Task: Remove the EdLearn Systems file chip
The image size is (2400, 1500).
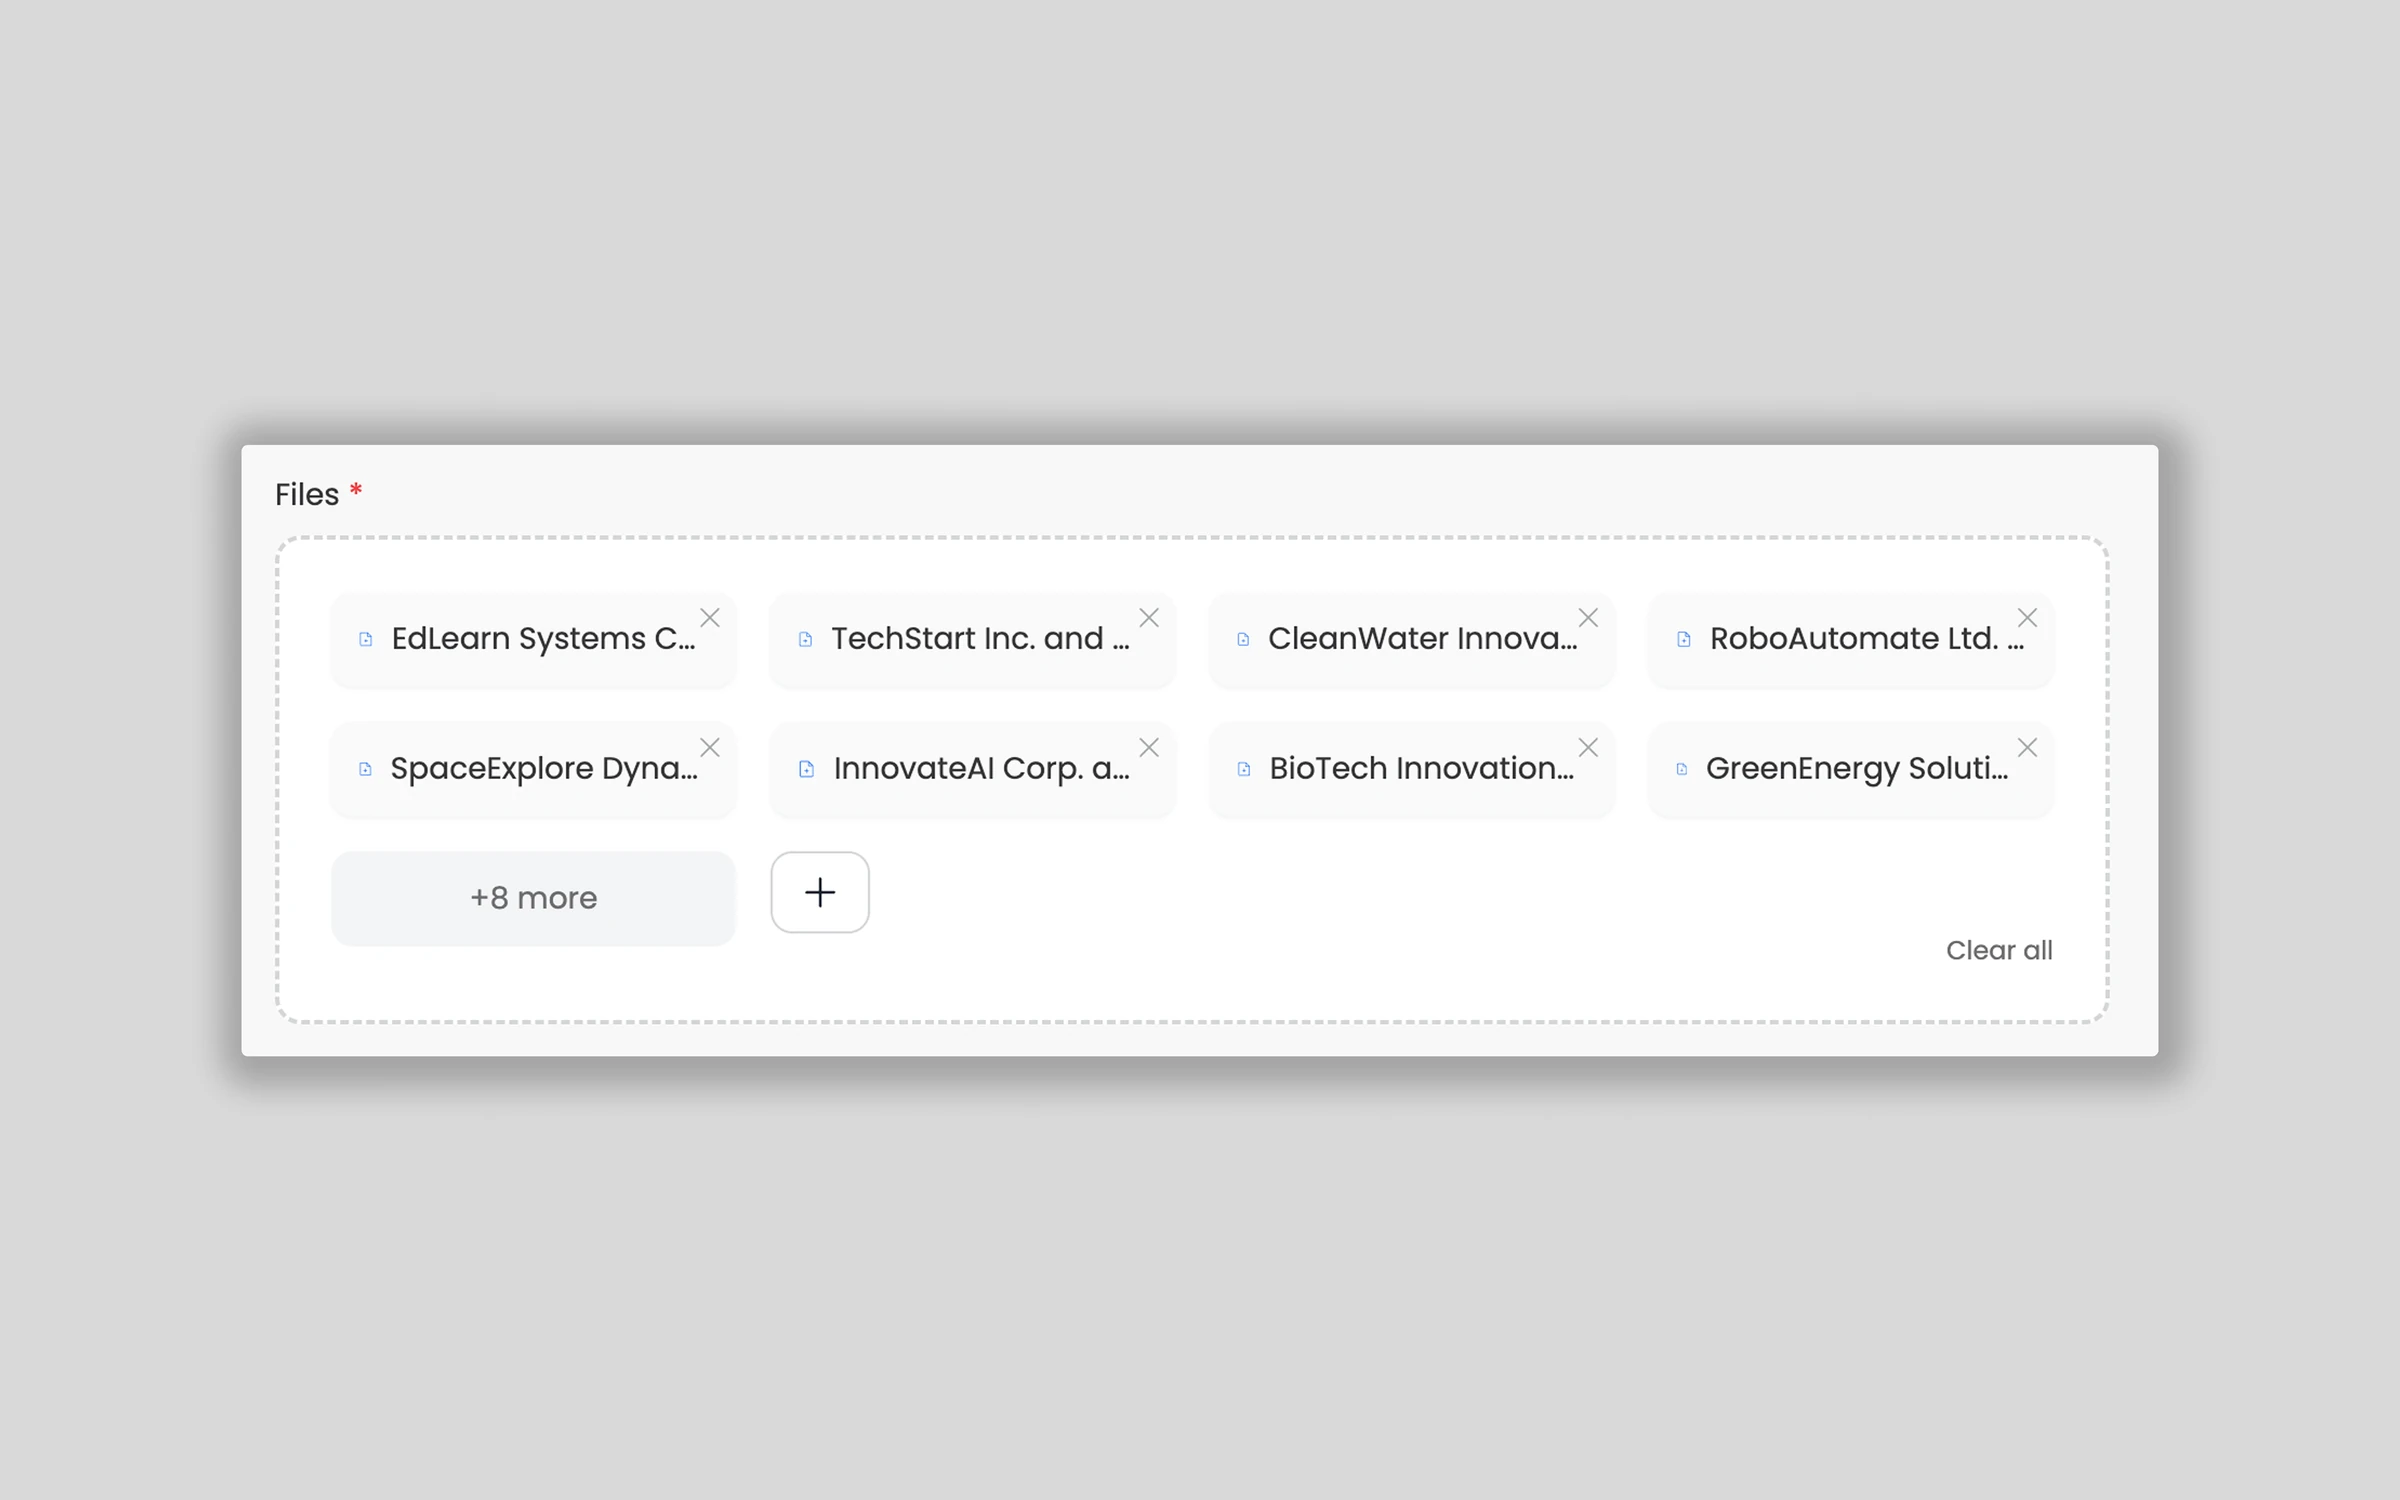Action: [710, 618]
